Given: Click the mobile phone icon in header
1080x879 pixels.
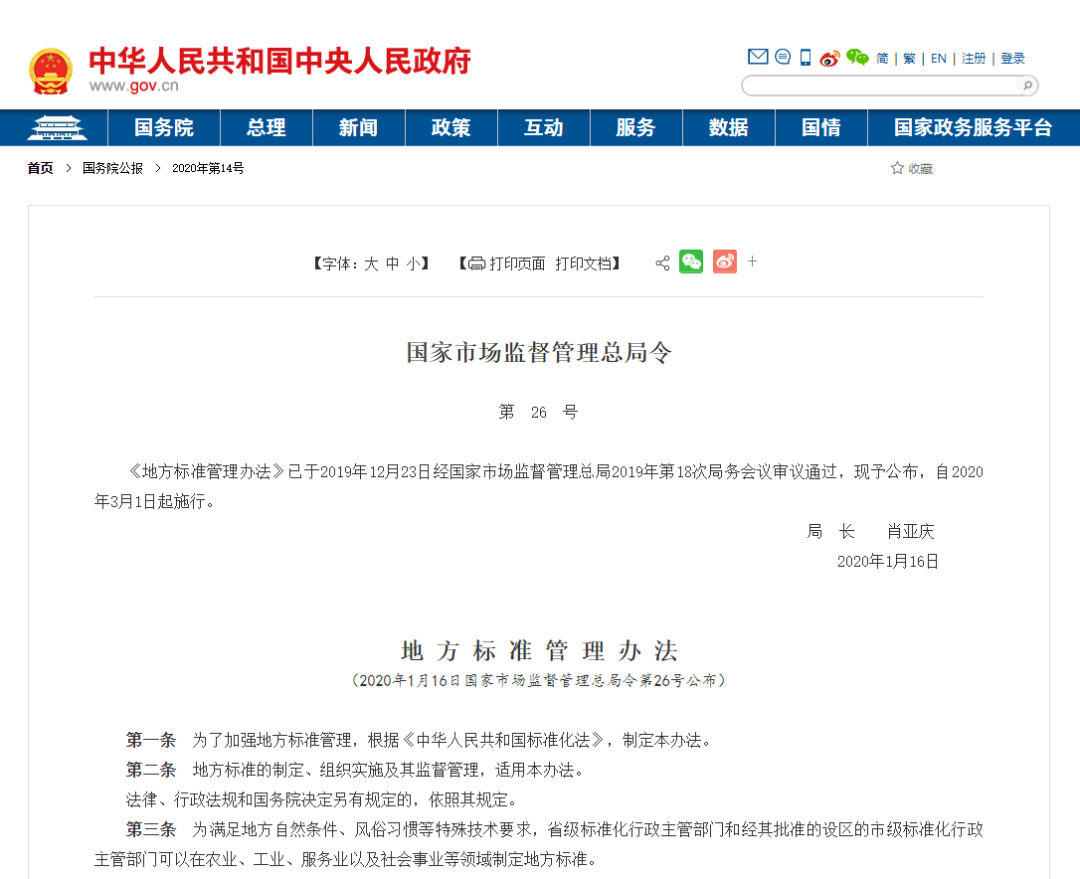Looking at the screenshot, I should pyautogui.click(x=805, y=57).
